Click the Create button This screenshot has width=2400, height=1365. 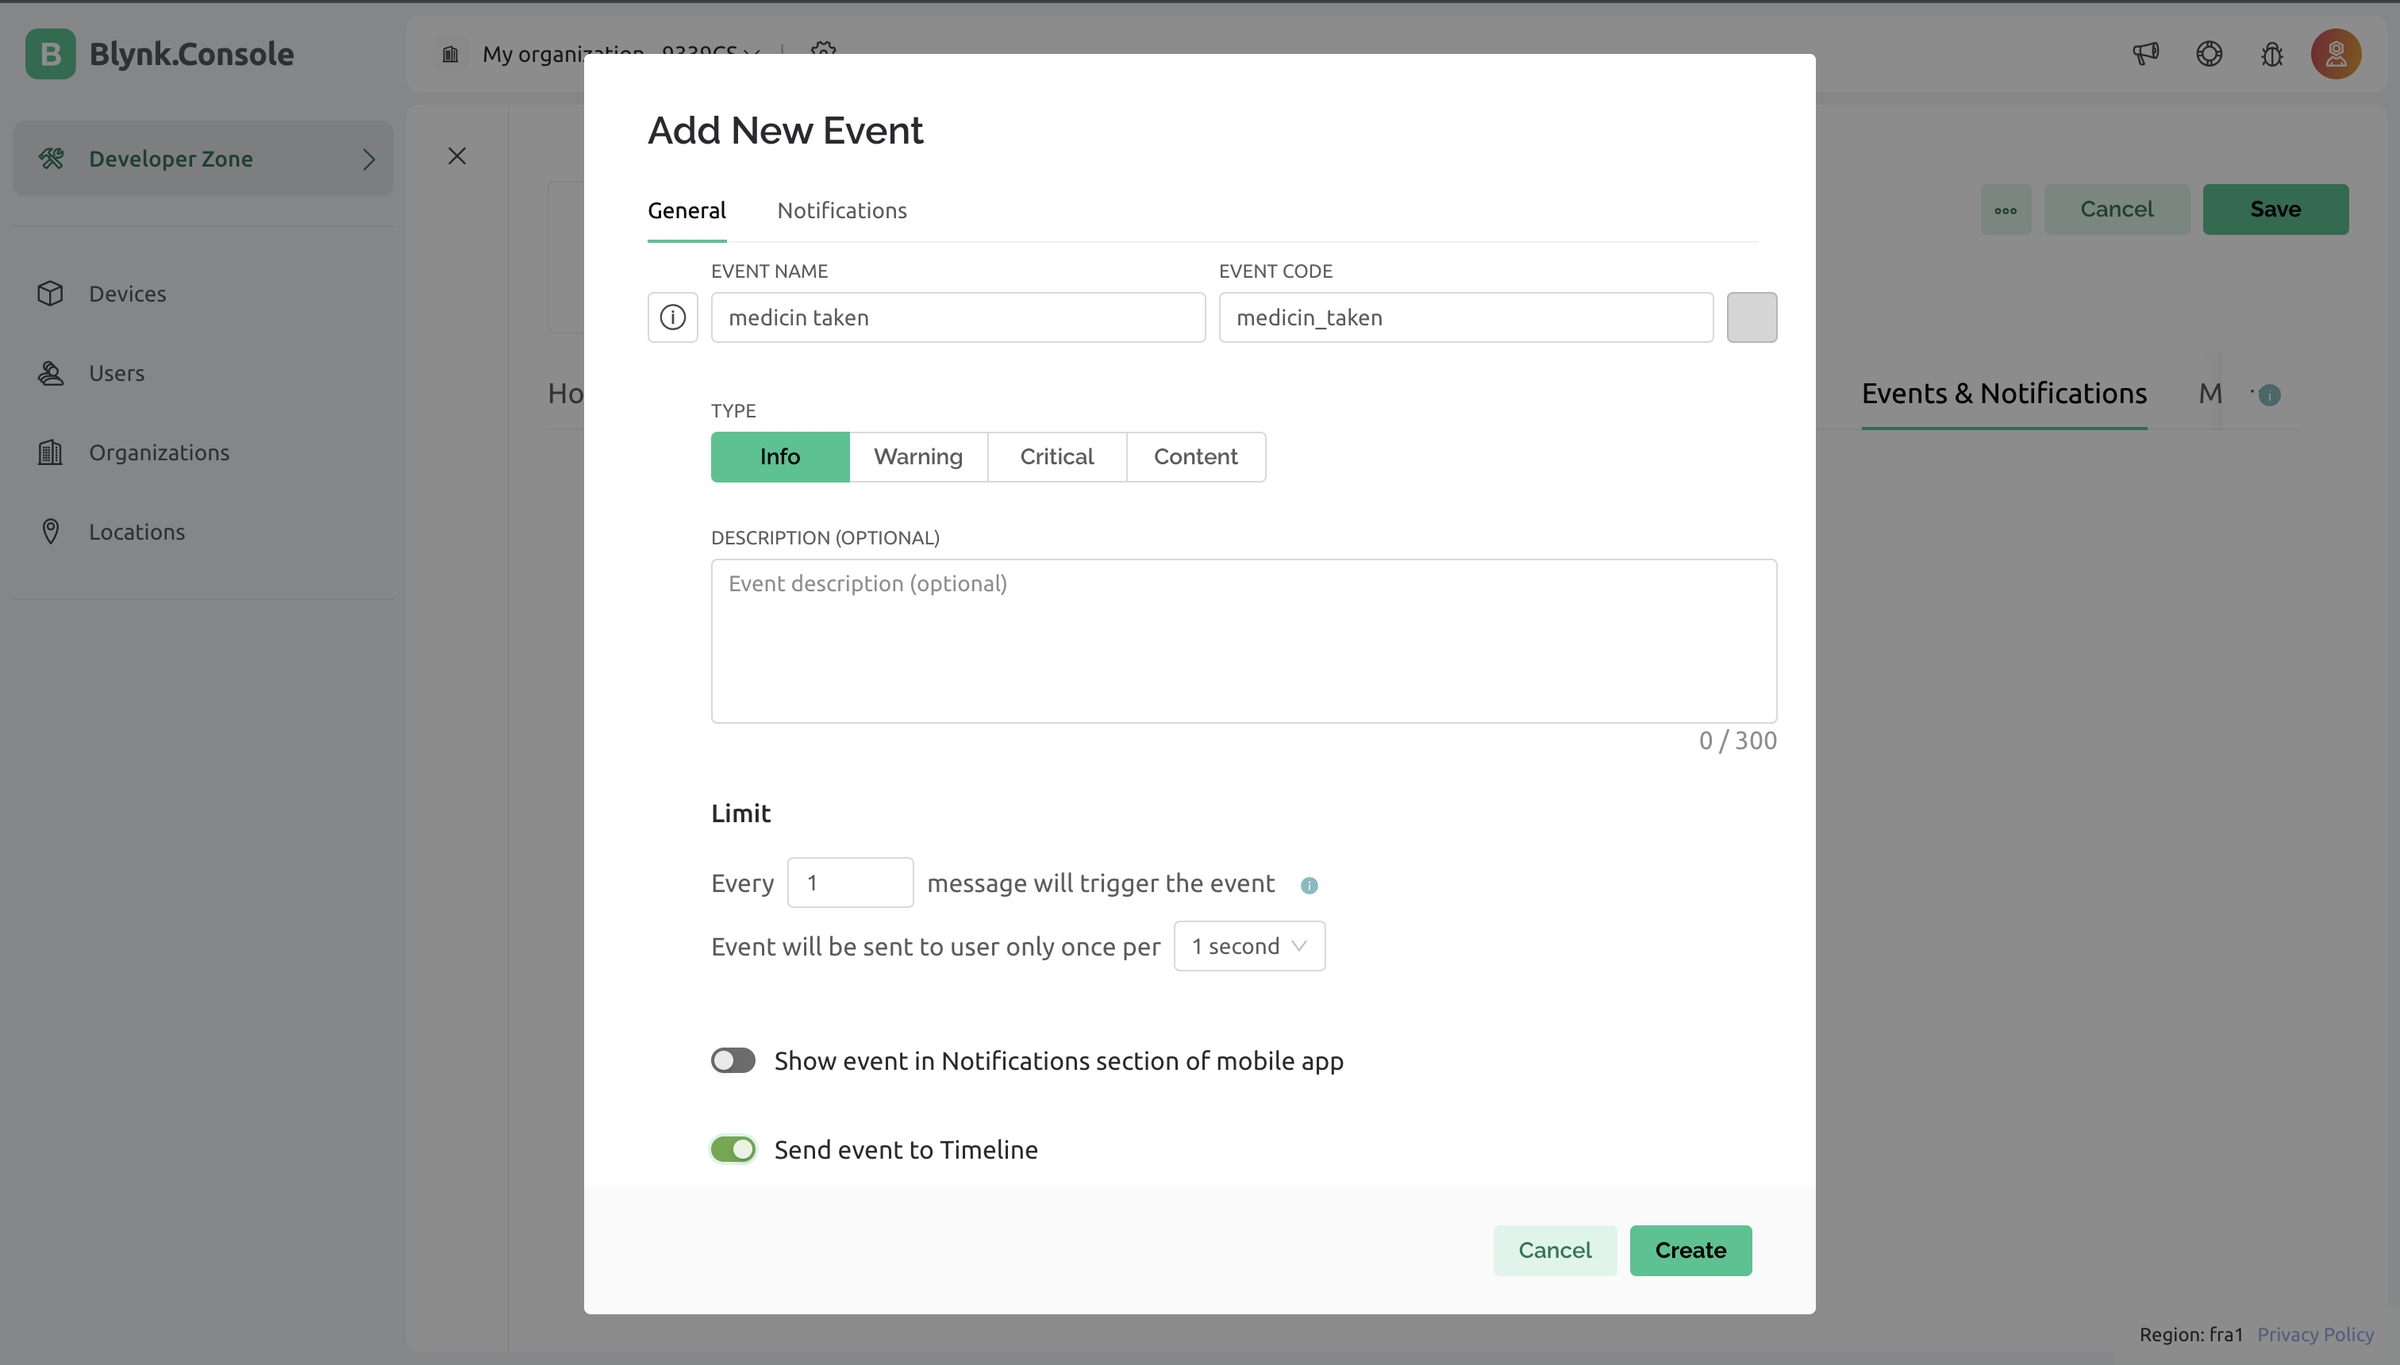(x=1690, y=1250)
